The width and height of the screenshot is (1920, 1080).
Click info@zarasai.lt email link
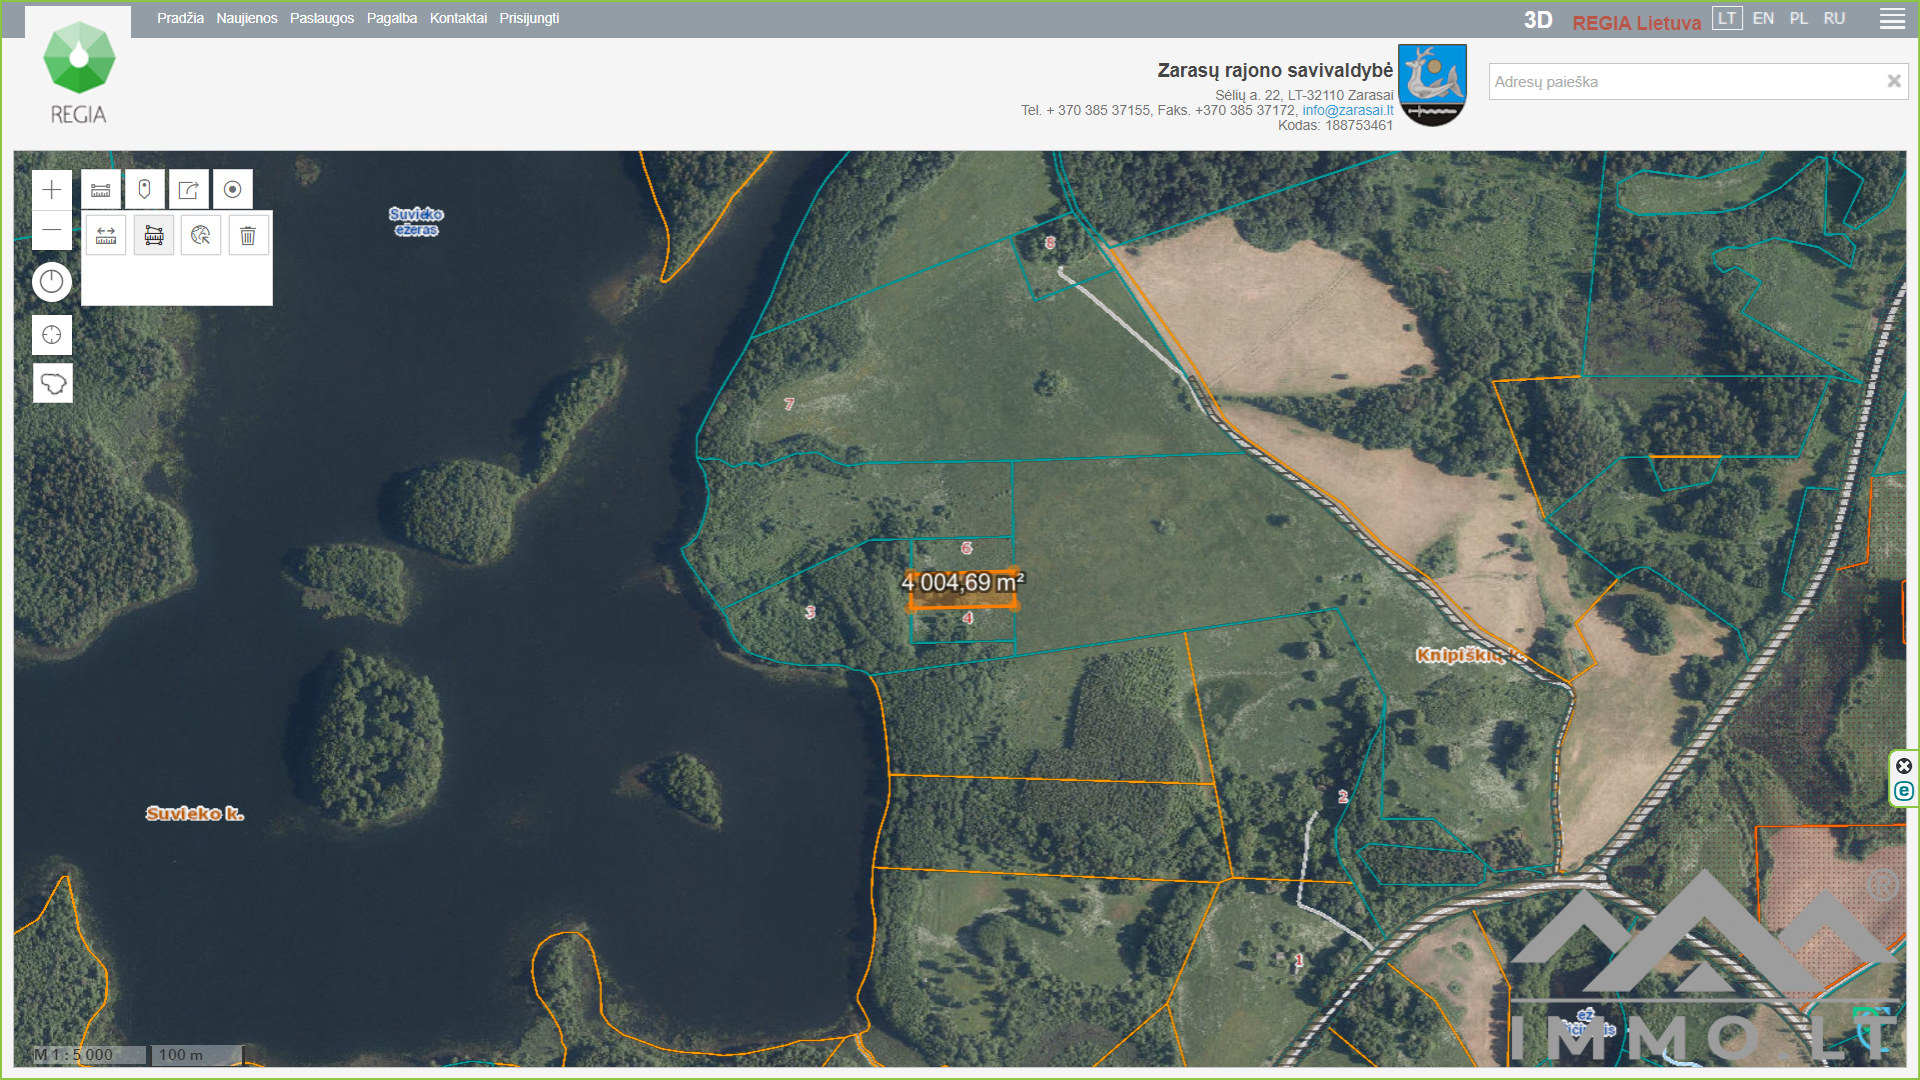pyautogui.click(x=1347, y=110)
